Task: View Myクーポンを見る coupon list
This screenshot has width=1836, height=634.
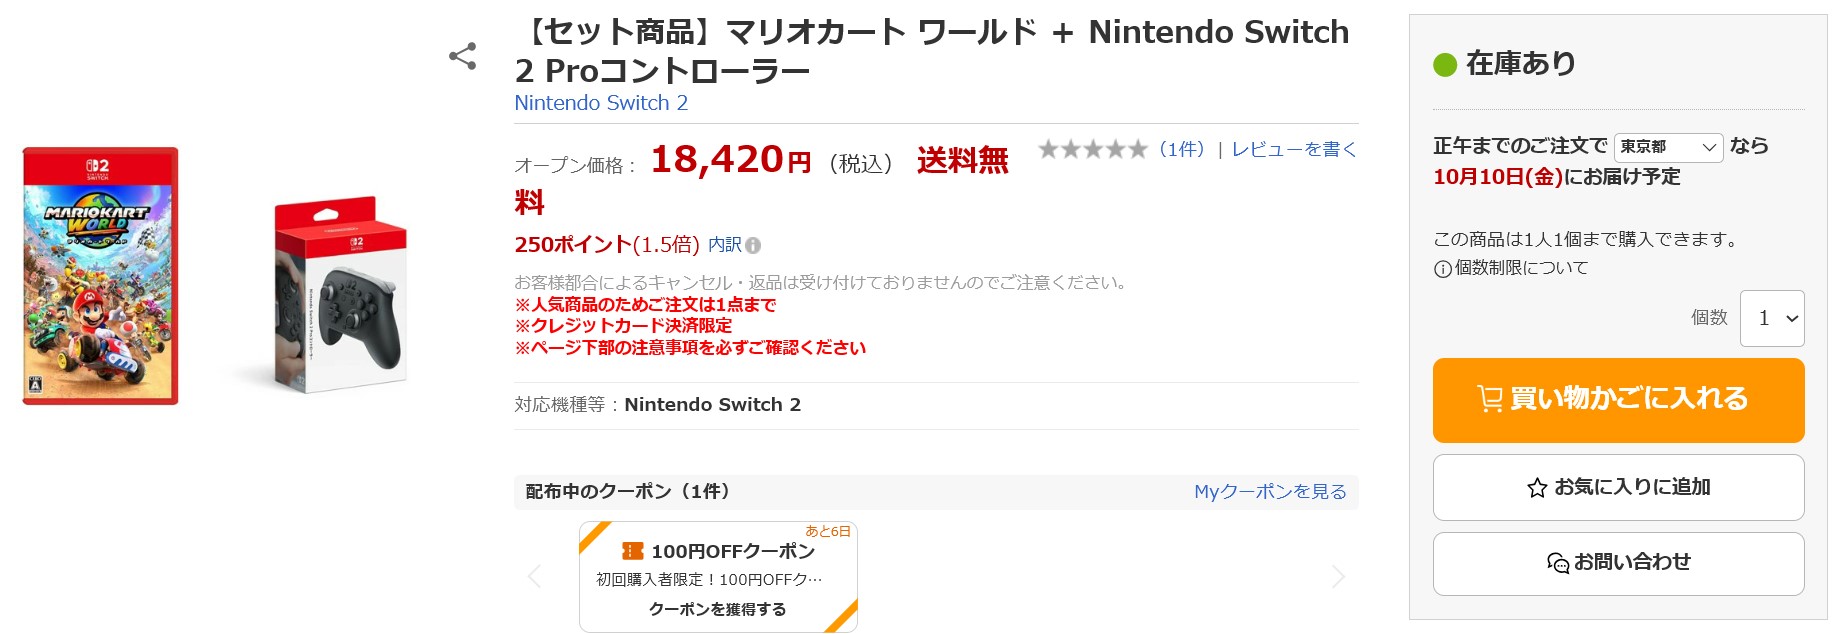Action: (1270, 492)
